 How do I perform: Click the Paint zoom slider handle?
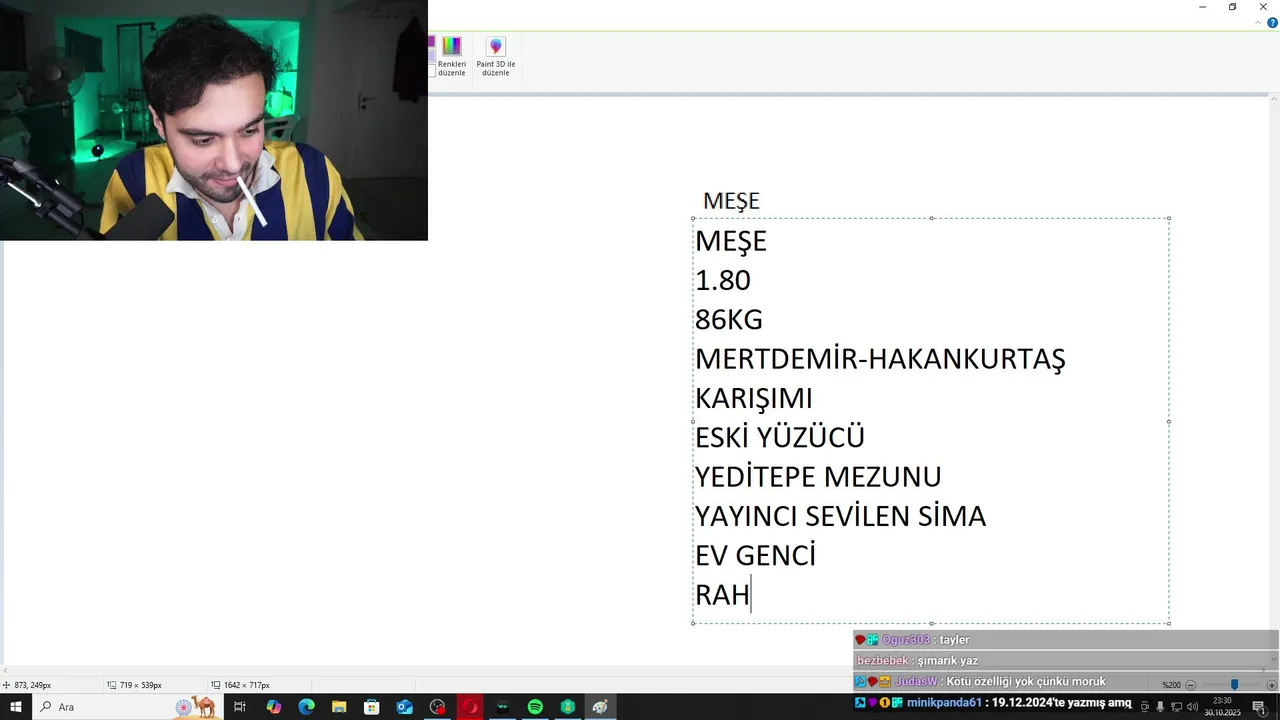(x=1234, y=685)
